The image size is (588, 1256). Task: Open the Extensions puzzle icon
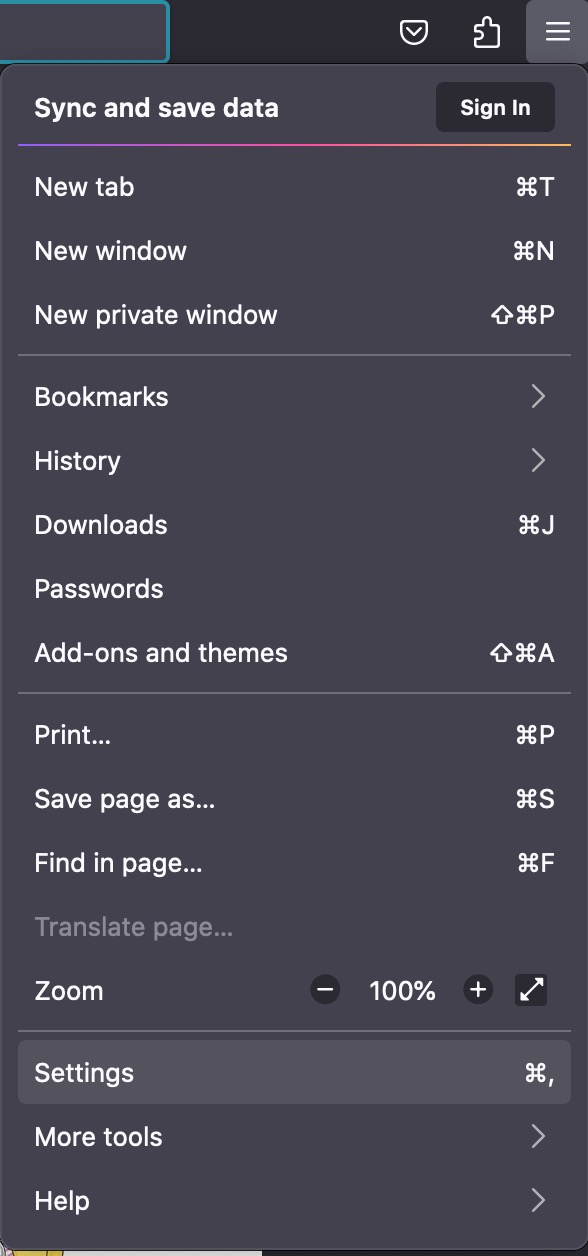pyautogui.click(x=486, y=33)
